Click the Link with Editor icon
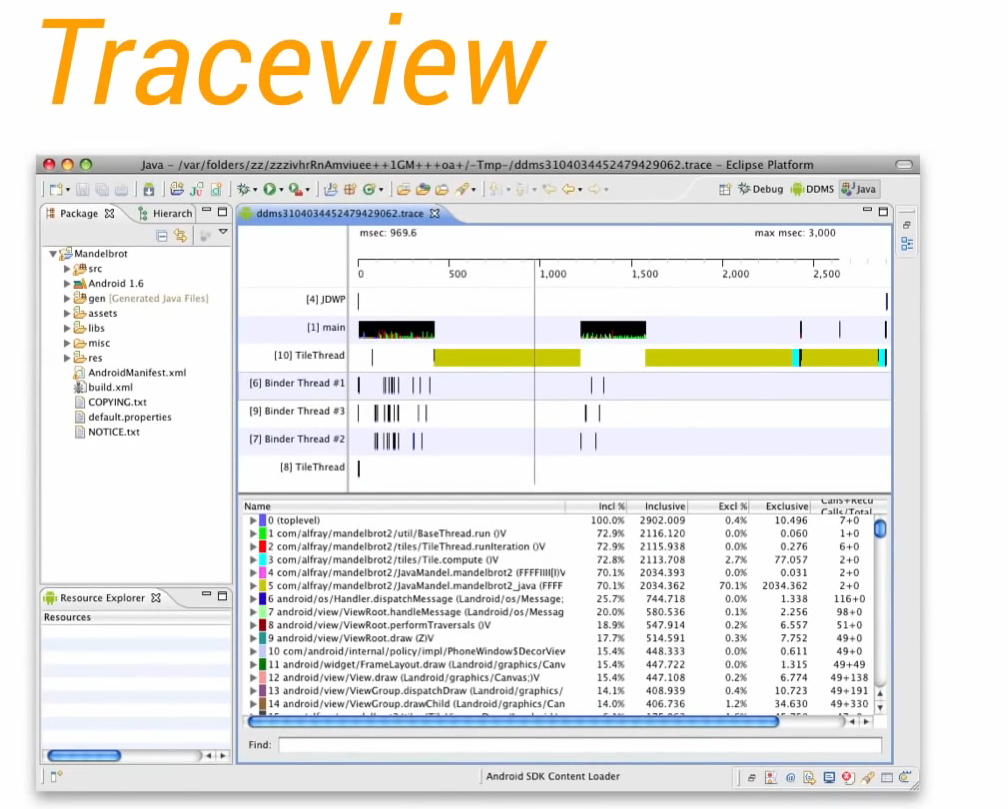Image resolution: width=1008 pixels, height=809 pixels. pyautogui.click(x=180, y=236)
